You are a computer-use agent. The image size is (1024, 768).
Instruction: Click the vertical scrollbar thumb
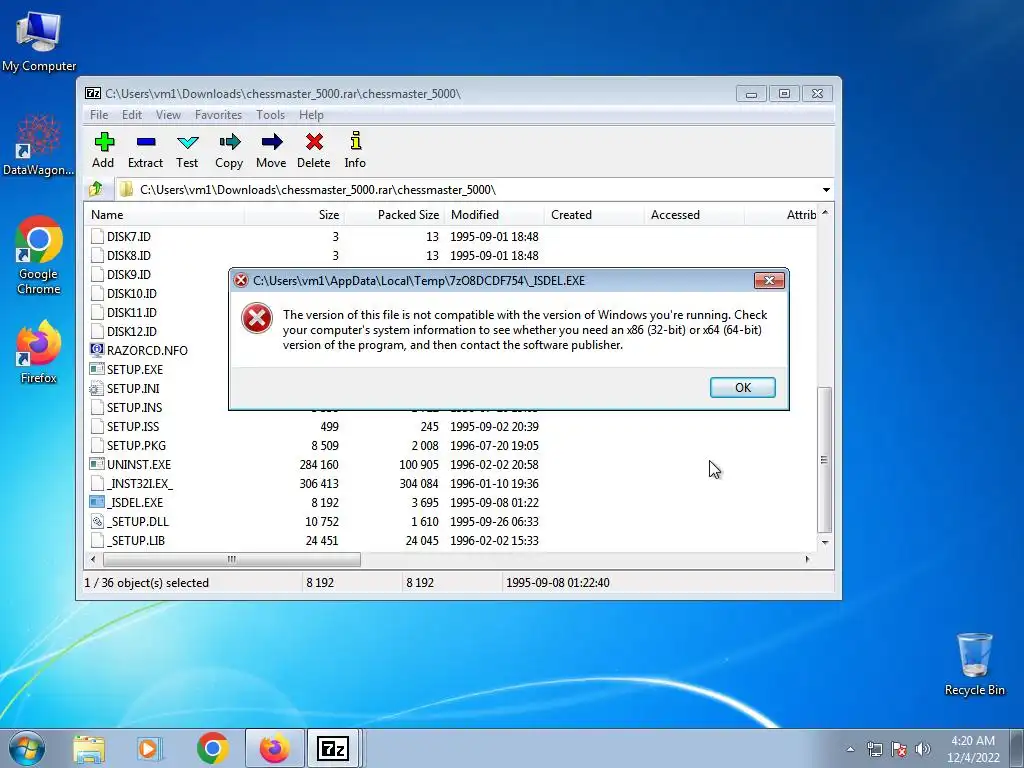(825, 460)
